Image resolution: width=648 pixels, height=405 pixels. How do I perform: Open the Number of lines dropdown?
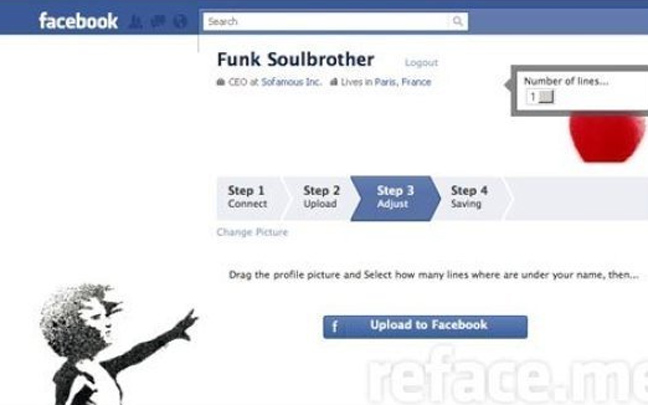pyautogui.click(x=540, y=97)
